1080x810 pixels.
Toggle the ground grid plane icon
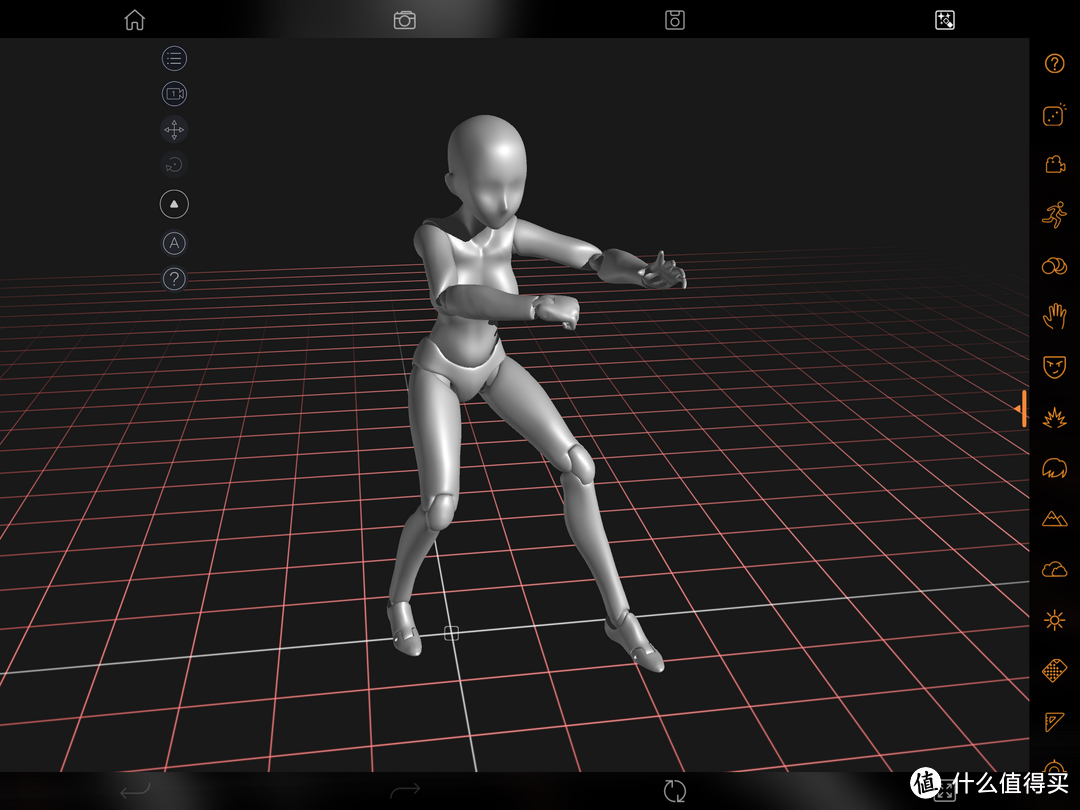pos(1055,671)
